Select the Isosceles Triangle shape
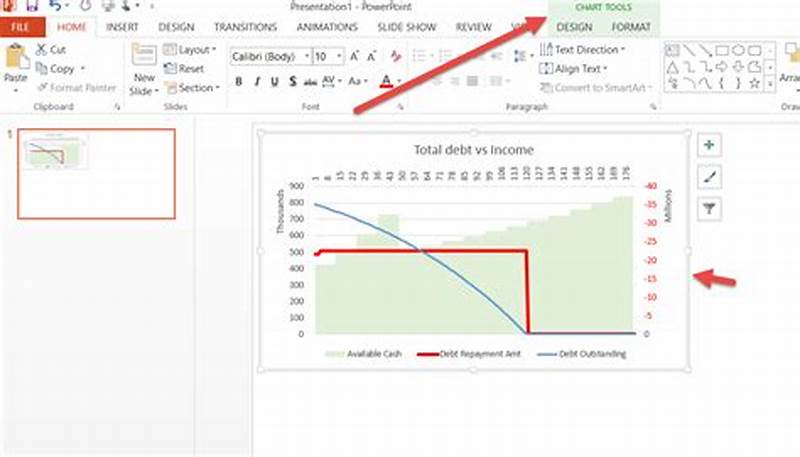 [x=672, y=67]
